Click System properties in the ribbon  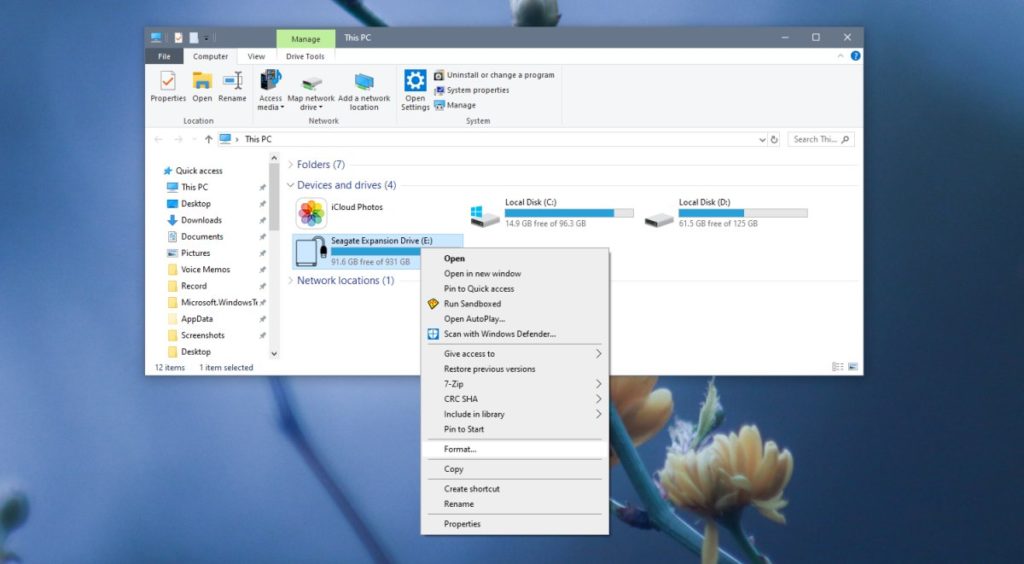(x=477, y=90)
